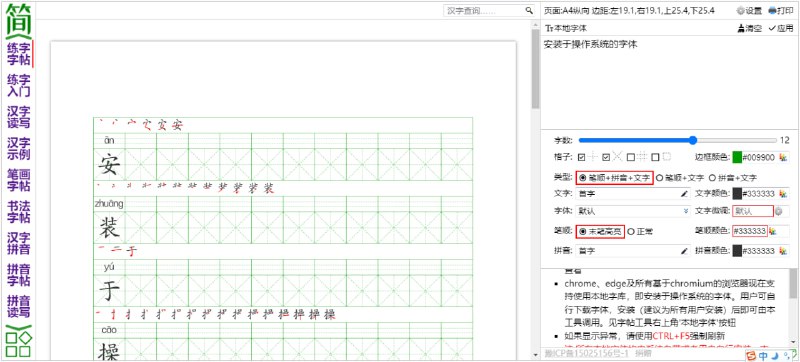The height and width of the screenshot is (362, 800).
Task: Click the dark 拼音颜色 swatch
Action: pos(737,251)
